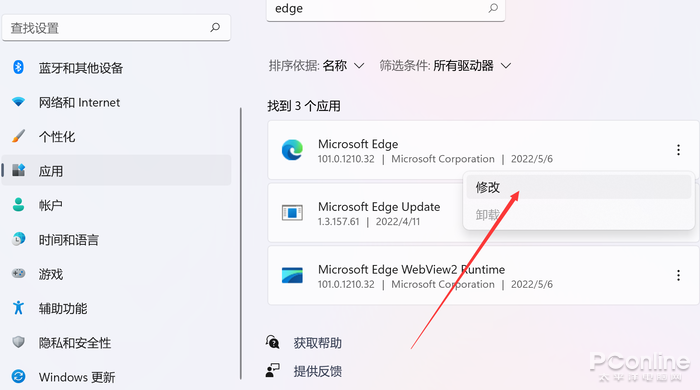Image resolution: width=700 pixels, height=390 pixels.
Task: Click the Edge WebView2 Runtime app icon
Action: 292,275
